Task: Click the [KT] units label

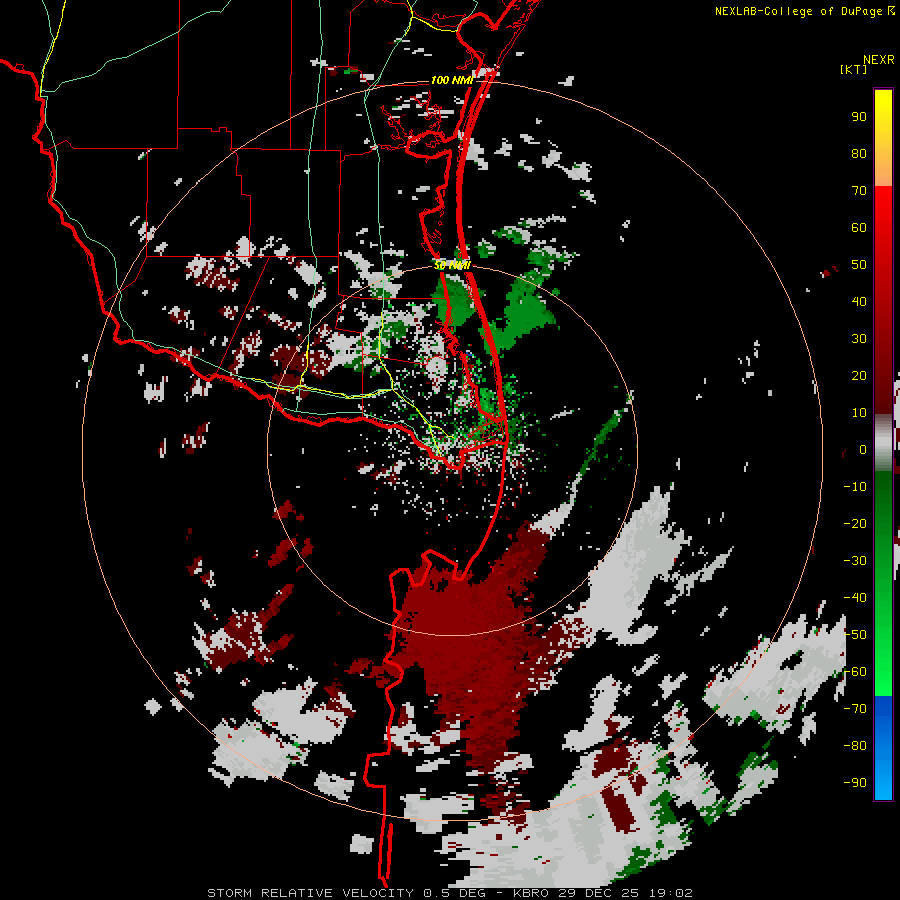Action: click(x=853, y=69)
